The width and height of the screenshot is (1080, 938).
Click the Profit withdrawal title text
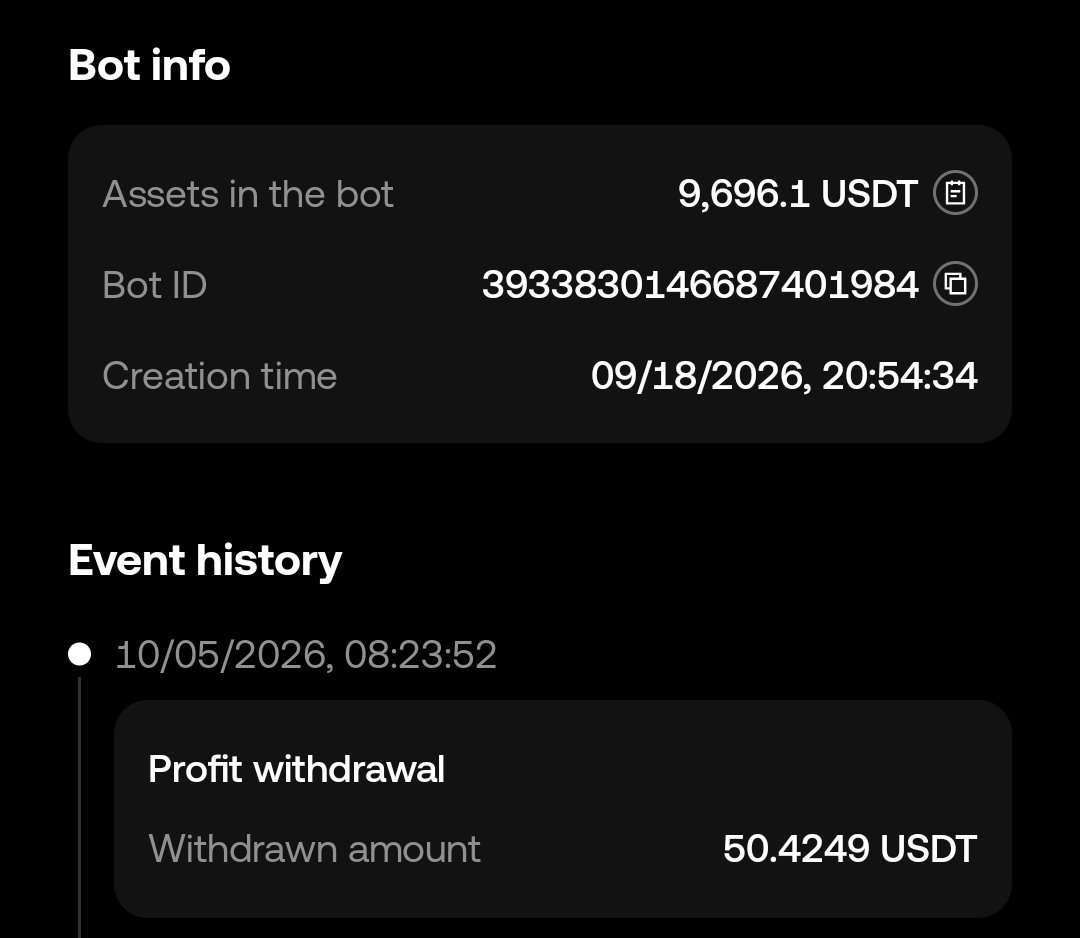(x=297, y=769)
